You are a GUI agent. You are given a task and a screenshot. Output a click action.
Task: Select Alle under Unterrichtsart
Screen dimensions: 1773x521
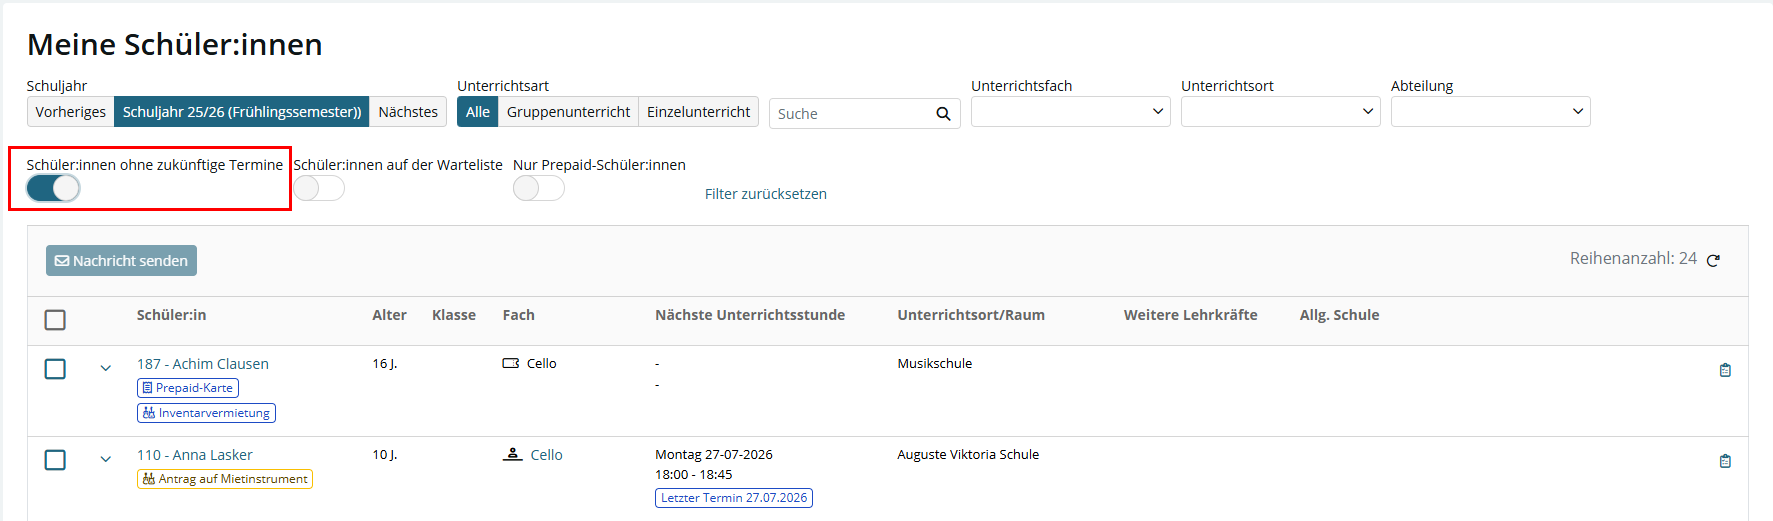pos(478,112)
